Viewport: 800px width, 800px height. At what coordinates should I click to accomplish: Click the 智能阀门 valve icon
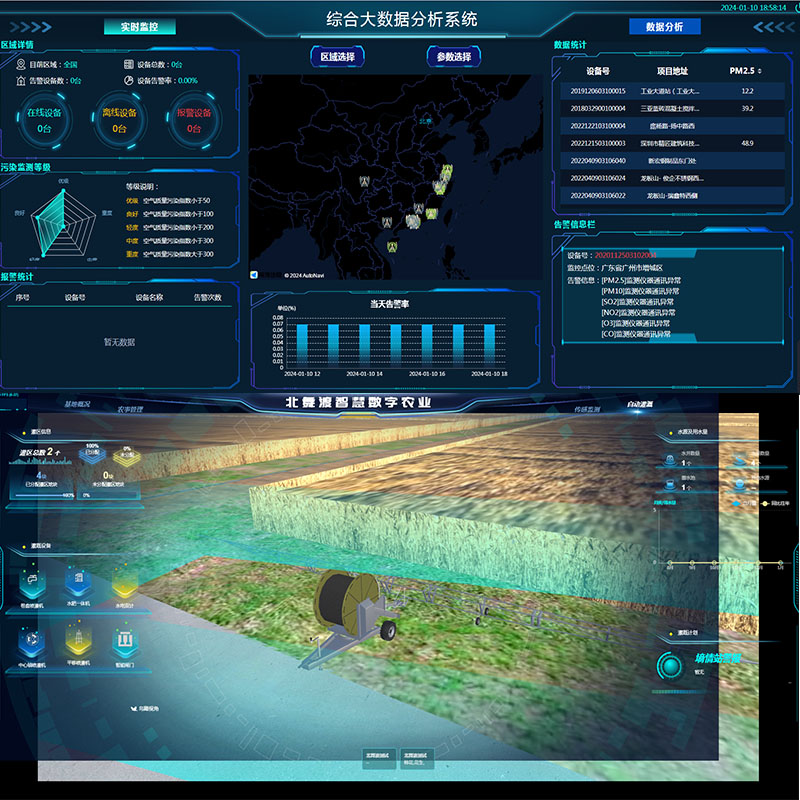[122, 638]
